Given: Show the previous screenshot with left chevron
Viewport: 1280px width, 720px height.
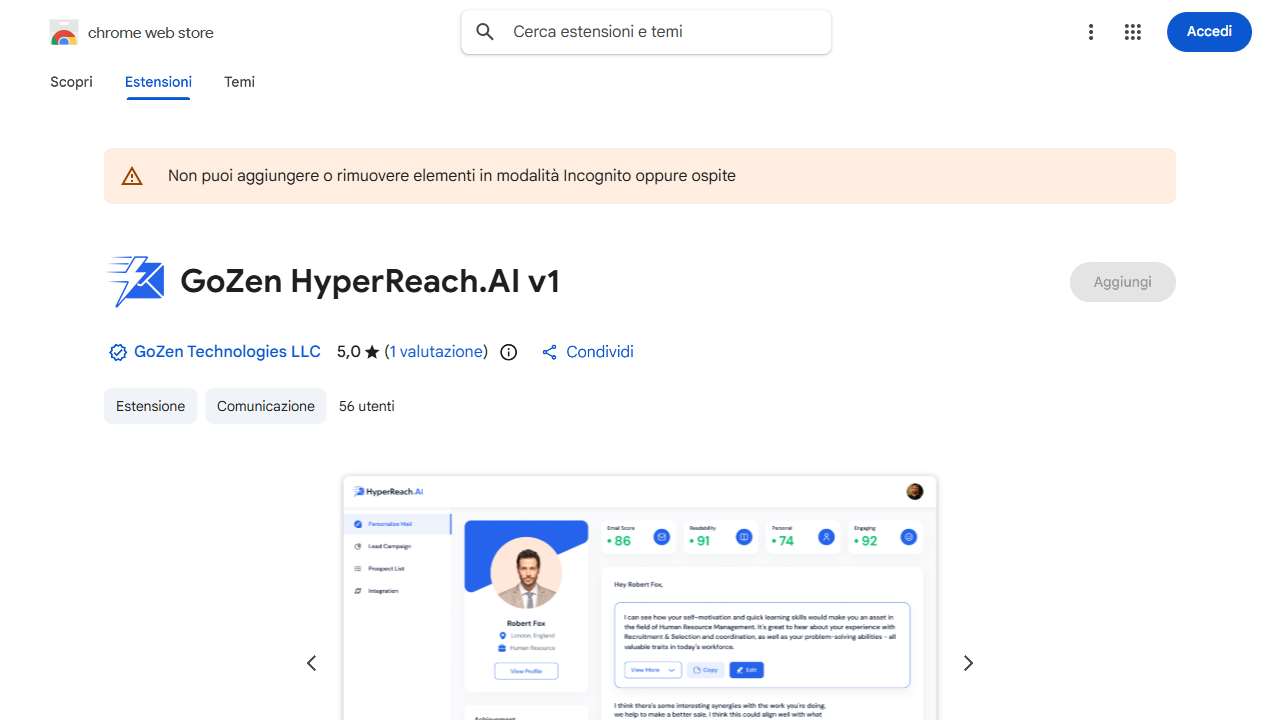Looking at the screenshot, I should click(311, 663).
